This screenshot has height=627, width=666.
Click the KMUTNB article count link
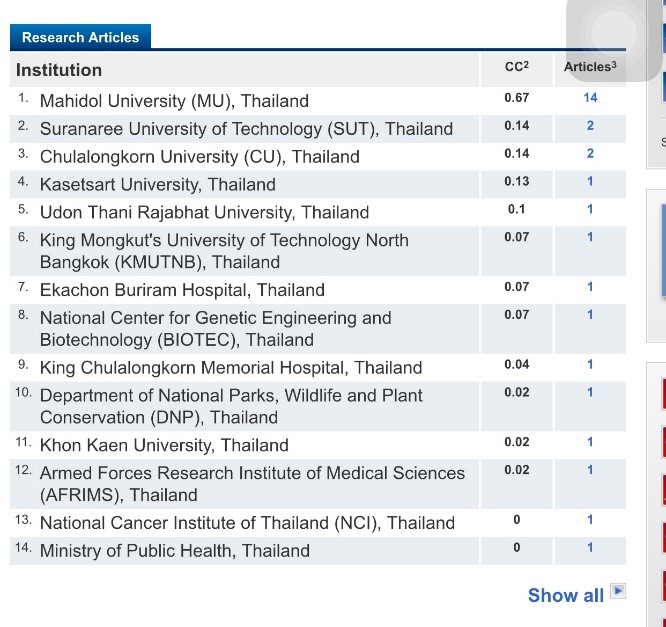(x=590, y=237)
